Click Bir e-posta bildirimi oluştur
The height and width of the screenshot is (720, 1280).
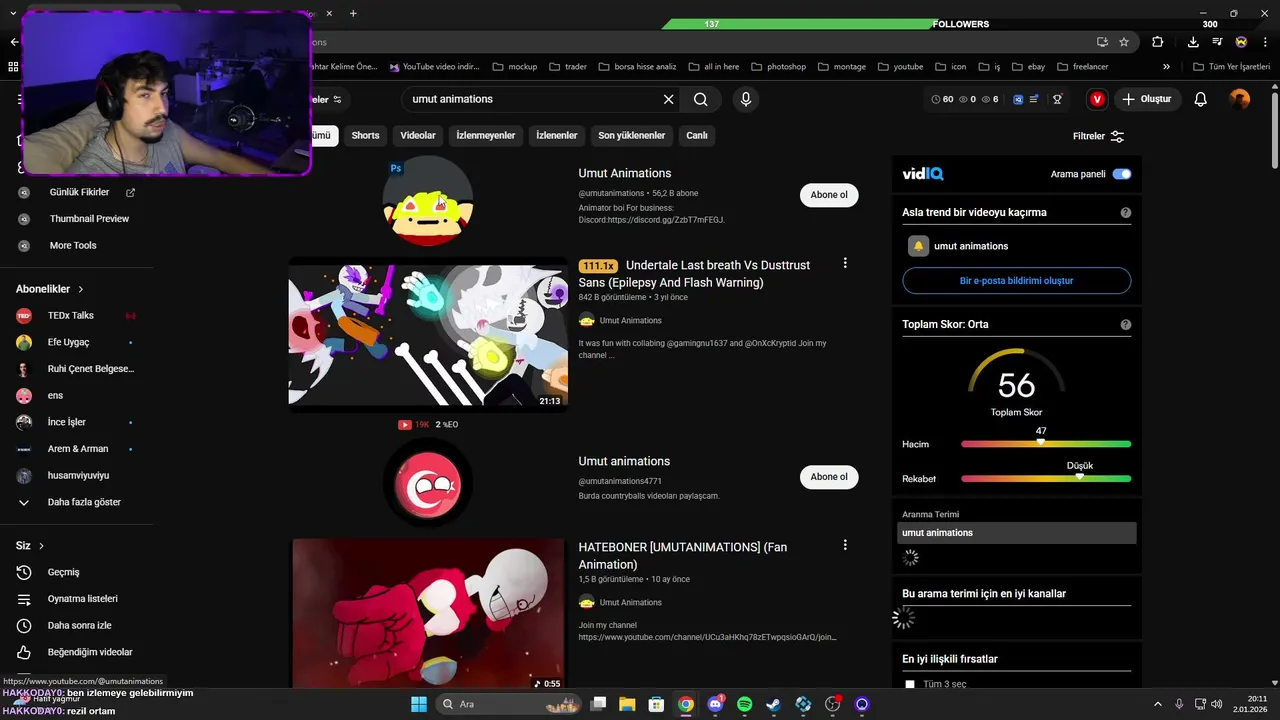(1016, 281)
